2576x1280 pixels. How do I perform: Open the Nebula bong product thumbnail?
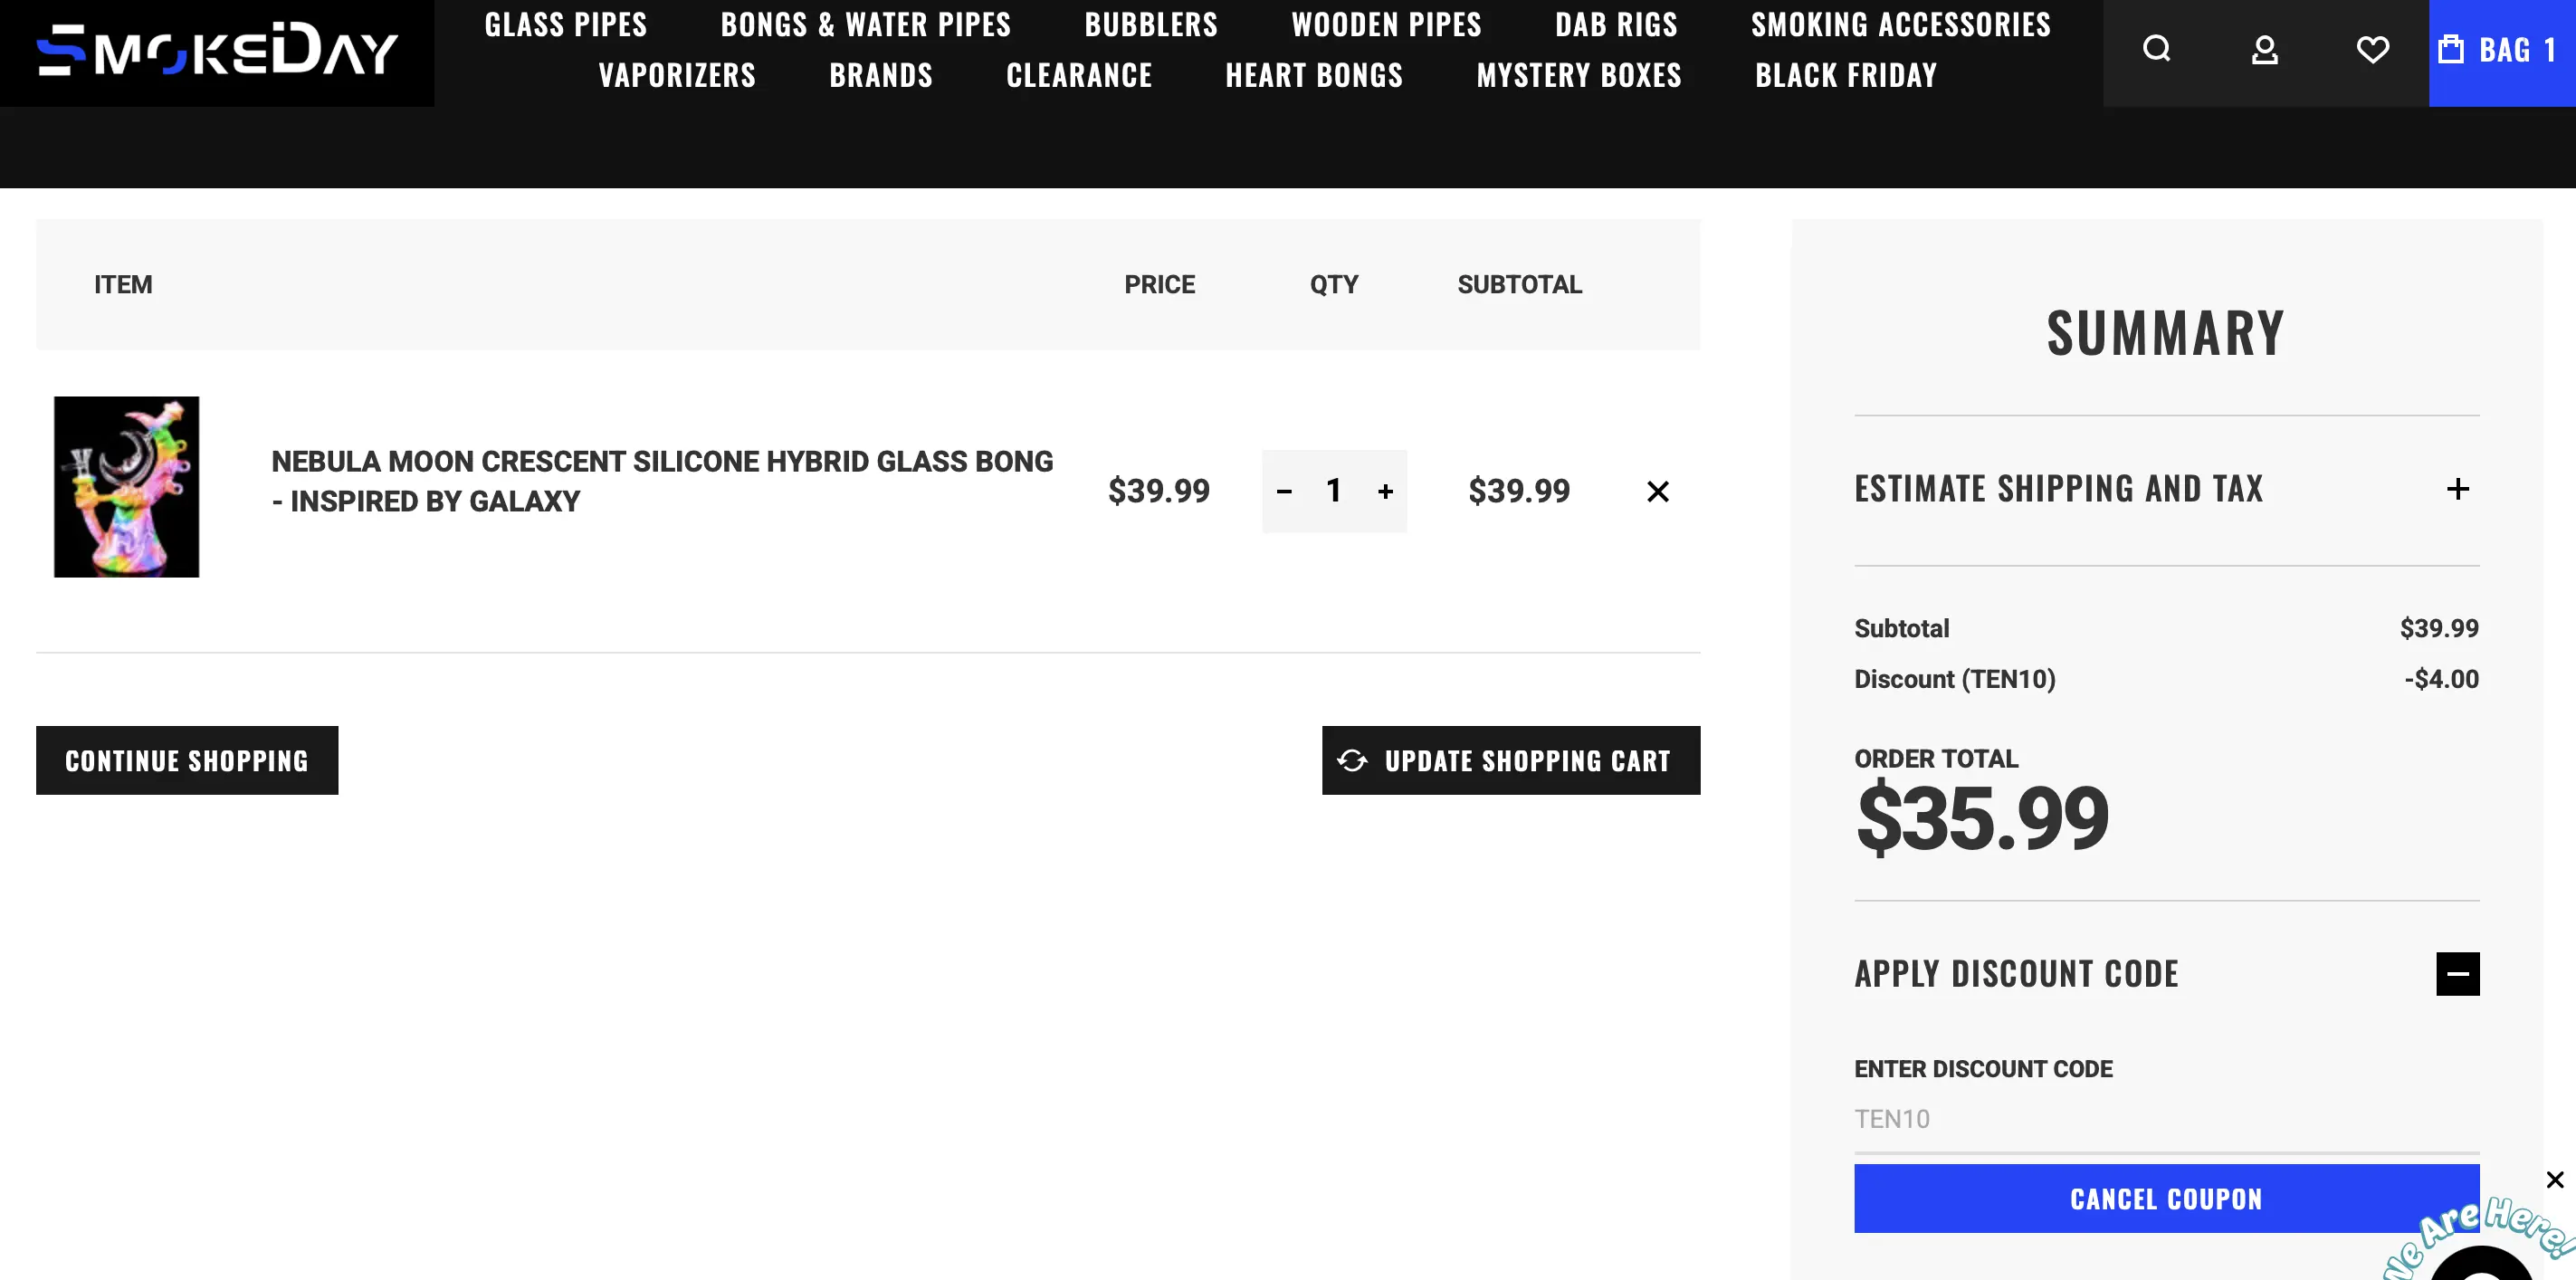pos(127,487)
